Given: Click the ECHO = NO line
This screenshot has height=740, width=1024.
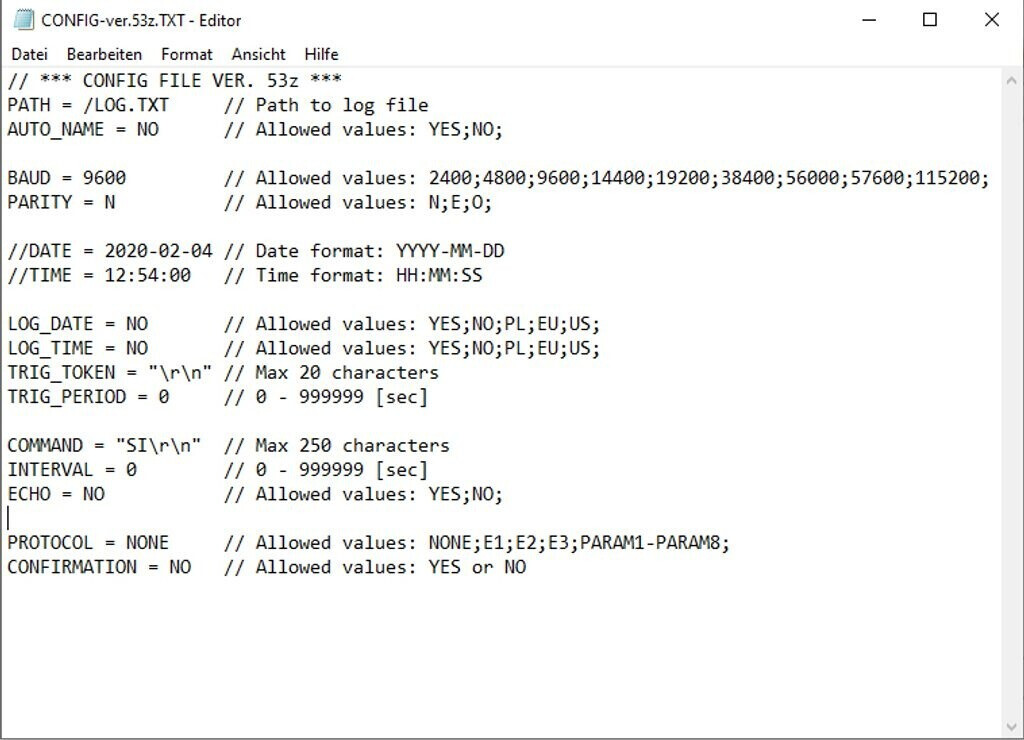Looking at the screenshot, I should click(x=56, y=494).
